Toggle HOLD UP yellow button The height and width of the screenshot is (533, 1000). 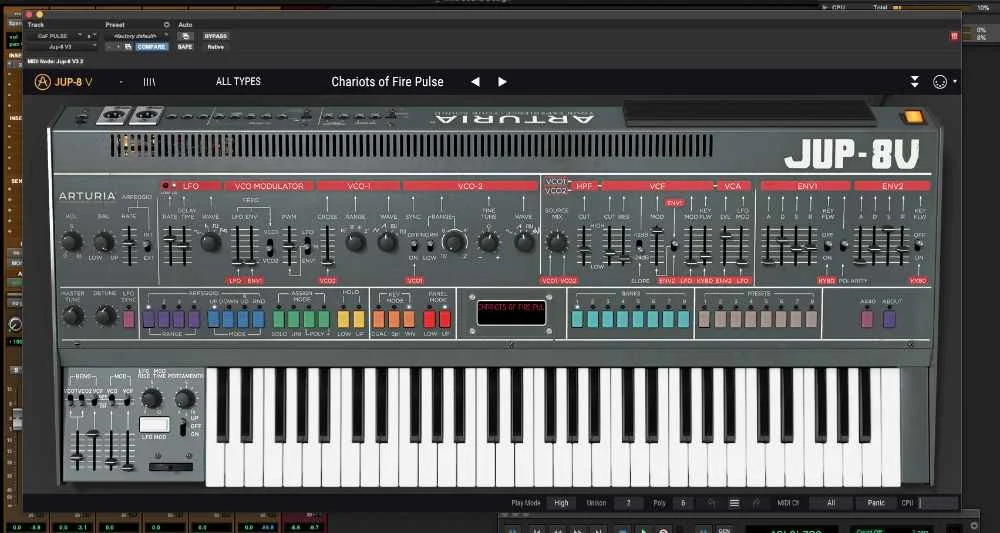[359, 319]
